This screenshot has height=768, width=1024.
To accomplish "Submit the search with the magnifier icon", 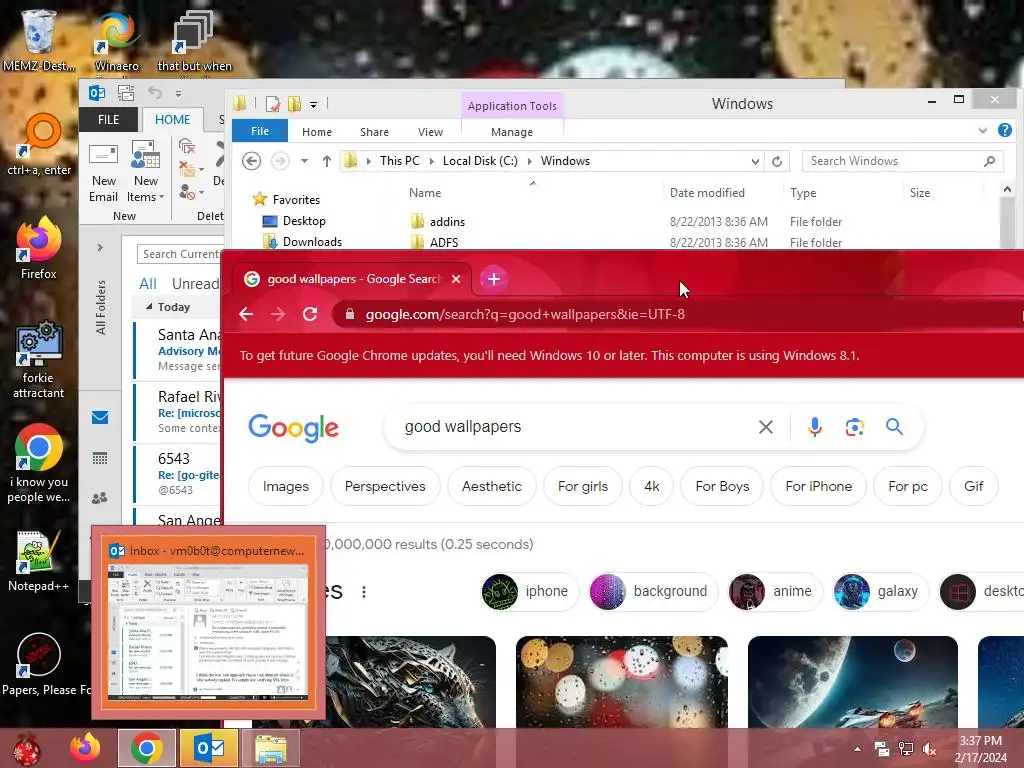I will point(894,427).
